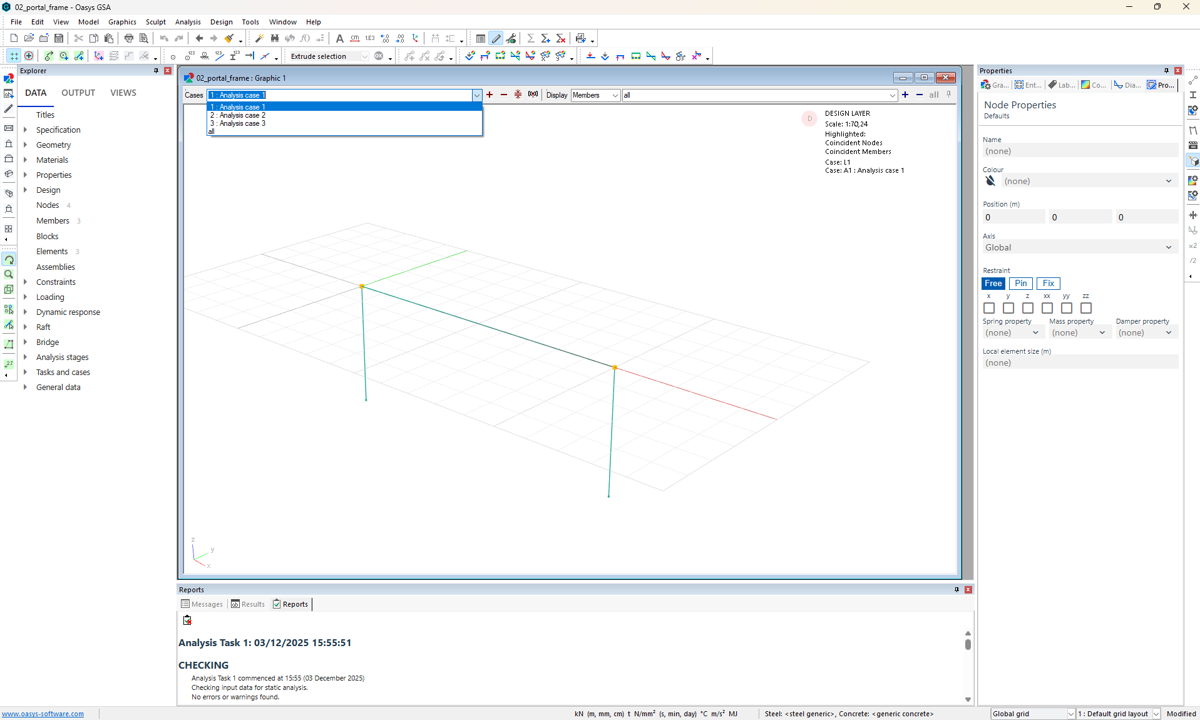Enable the zz restraint checkbox

[1086, 308]
